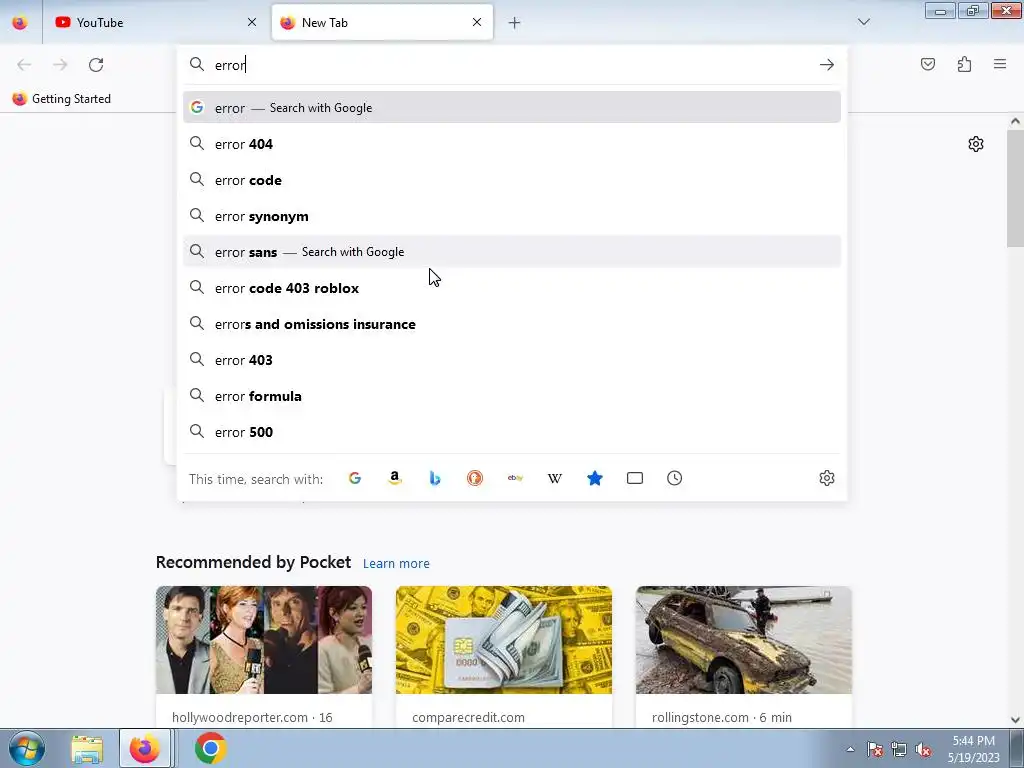Open the comparecredit.com story thumbnail
Screen dimensions: 1024x768
tap(504, 640)
